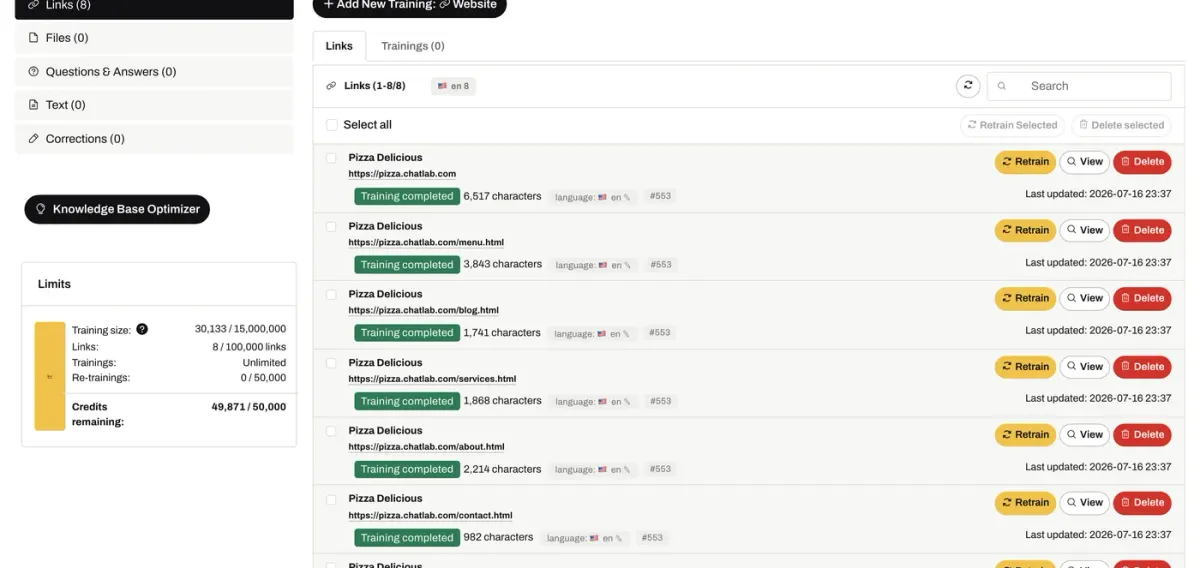Image resolution: width=1200 pixels, height=568 pixels.
Task: Switch to the Trainings (0) tab
Action: [413, 46]
